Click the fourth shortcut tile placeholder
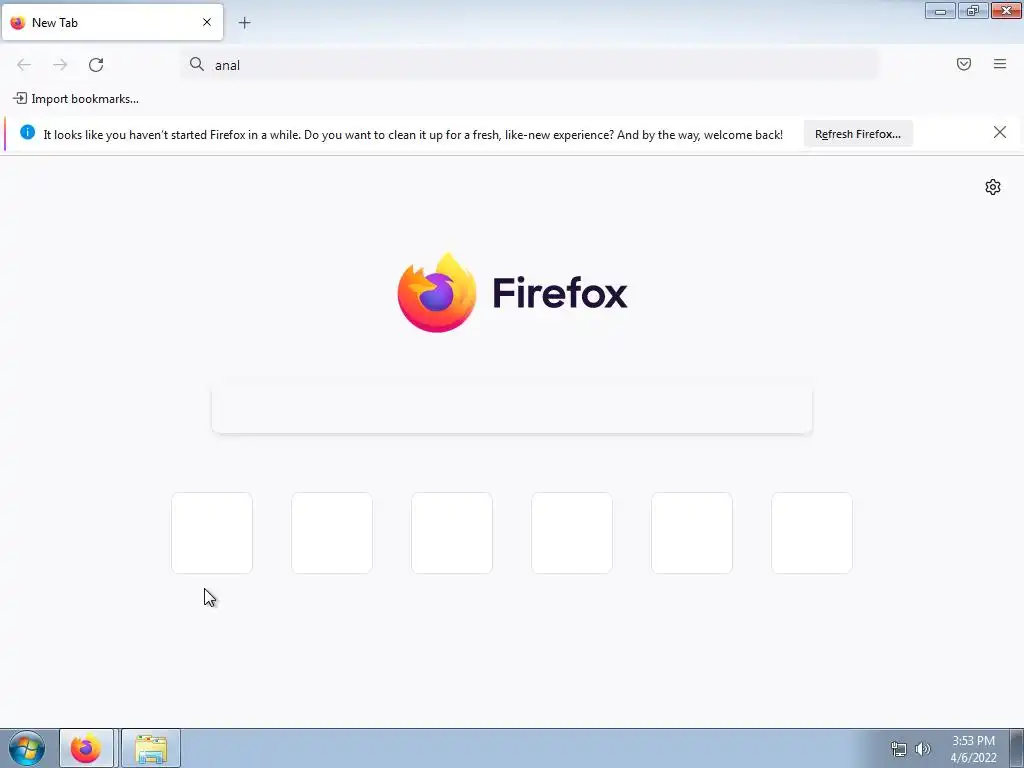 coord(572,533)
